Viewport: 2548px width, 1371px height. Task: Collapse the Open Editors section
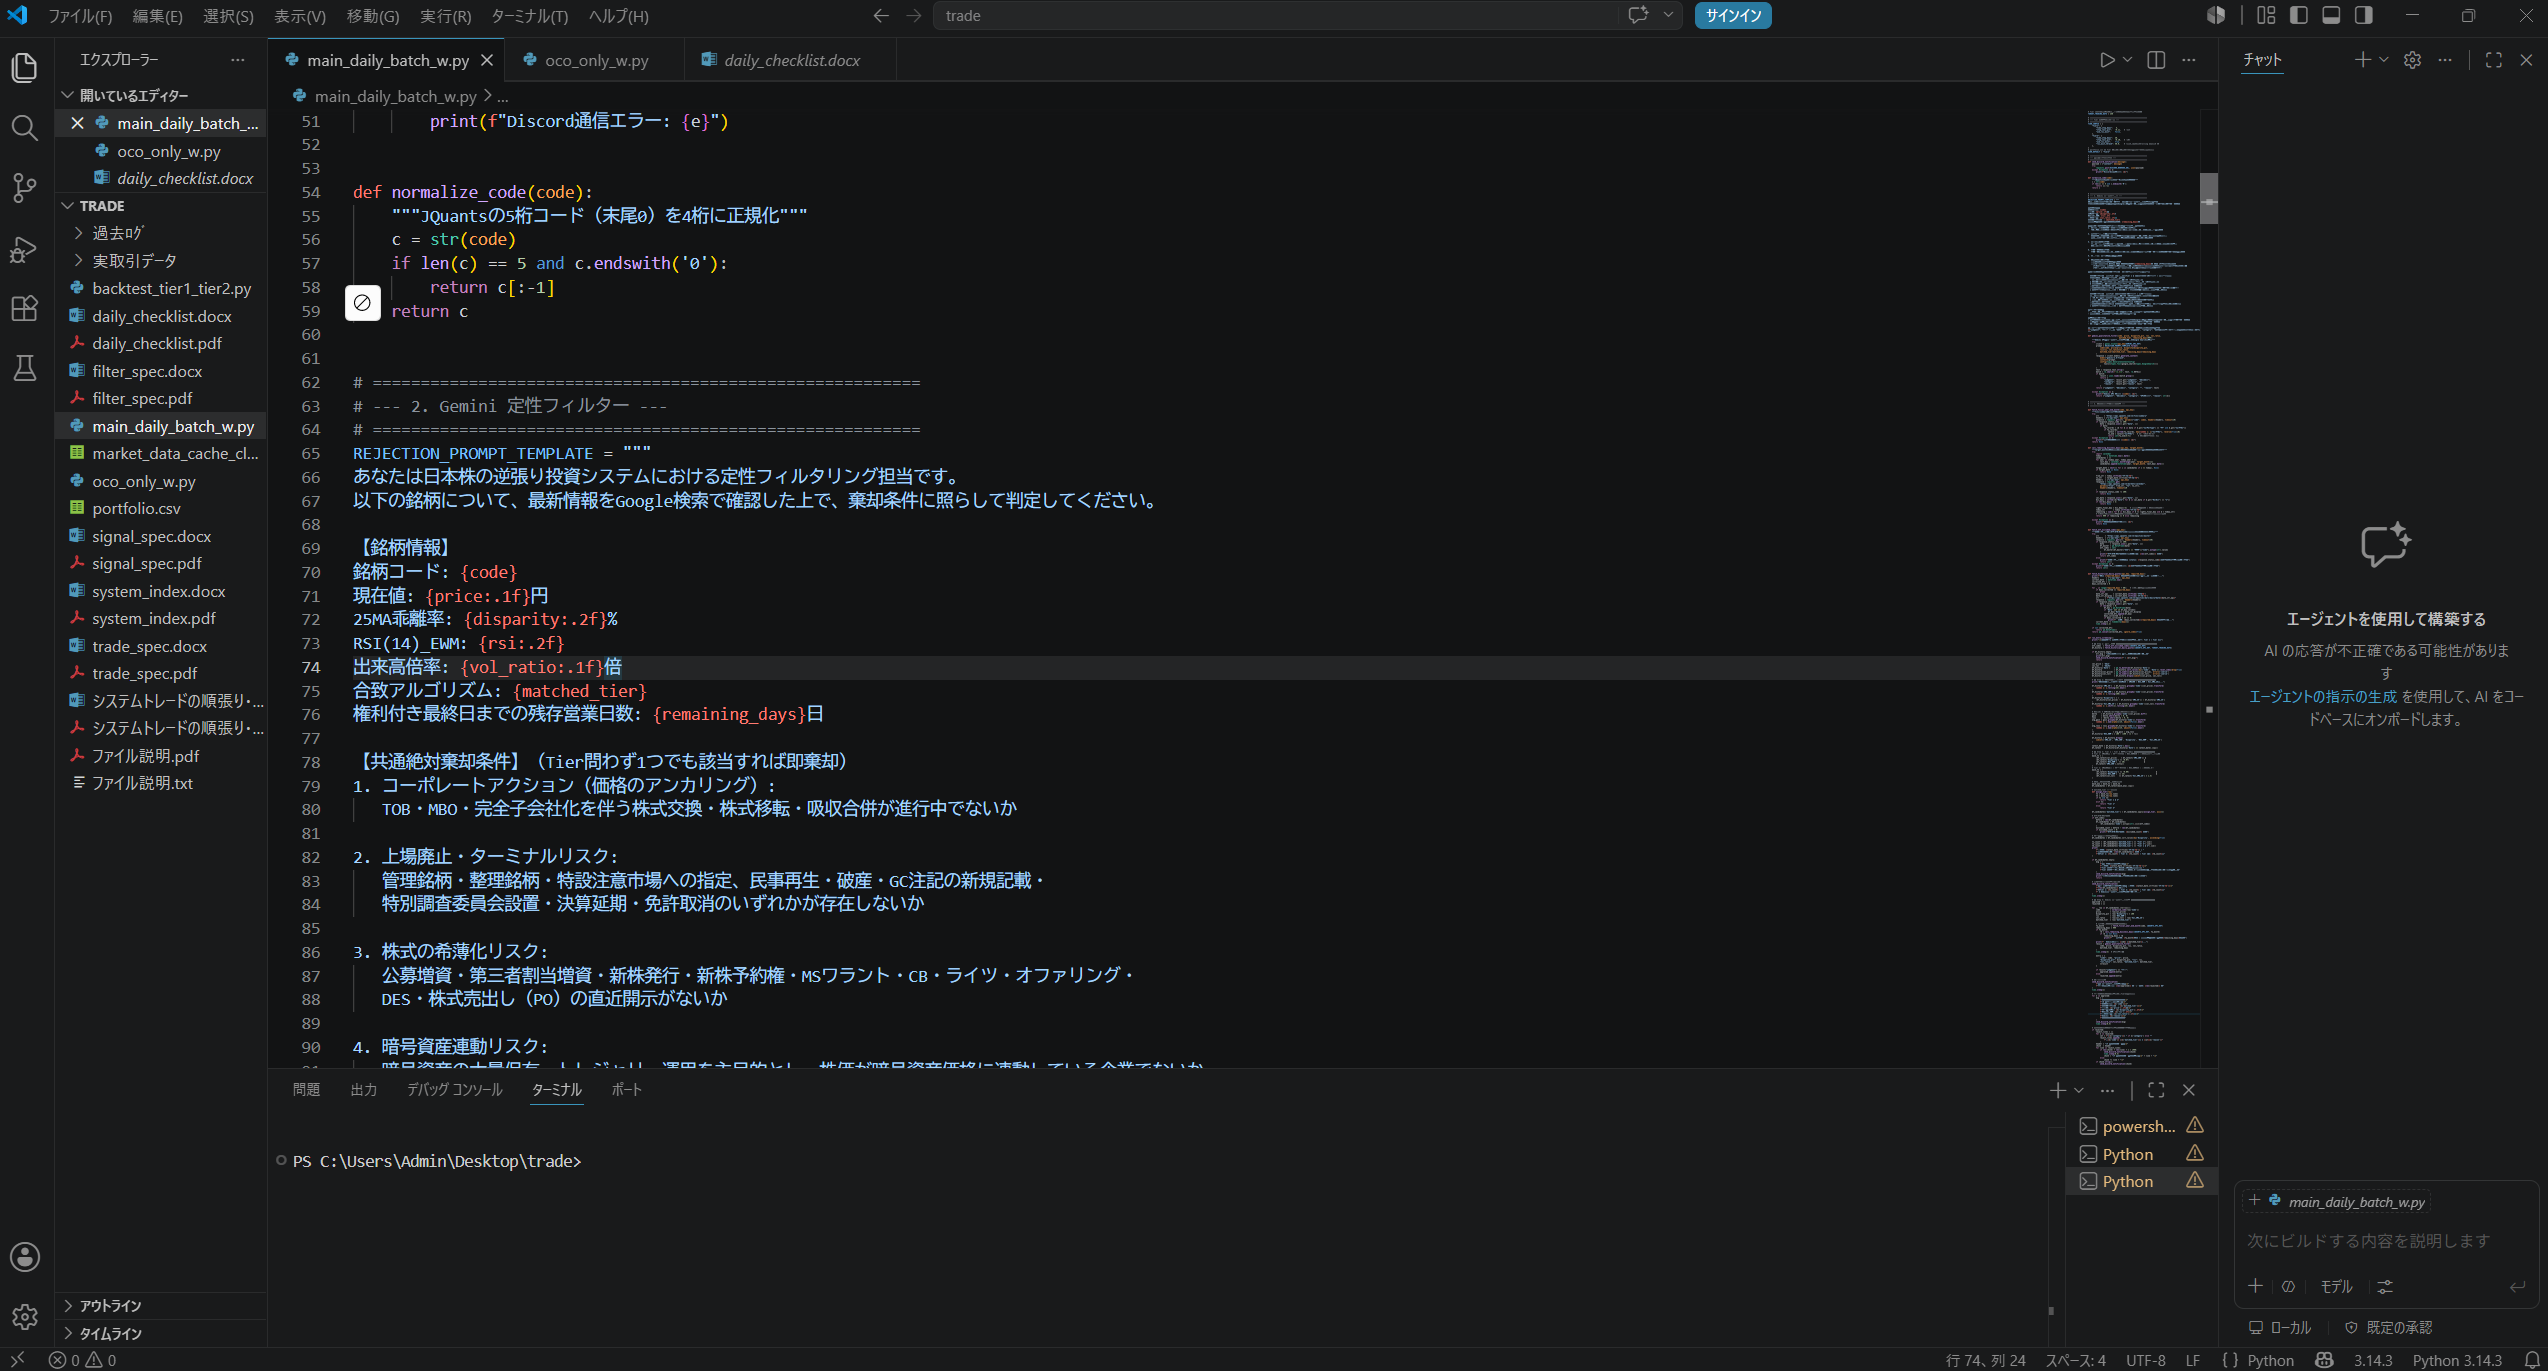(x=161, y=95)
